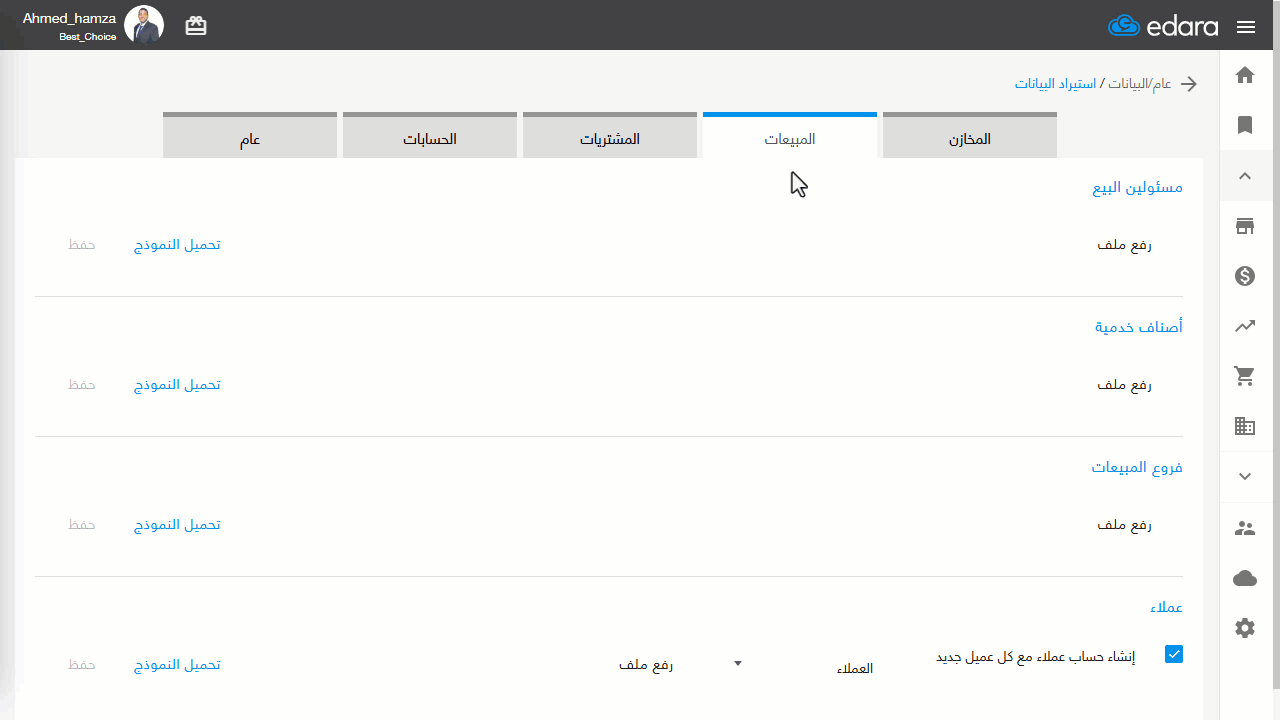The height and width of the screenshot is (720, 1280).
Task: Click حفظ in مسئولين البيع section
Action: [x=82, y=245]
